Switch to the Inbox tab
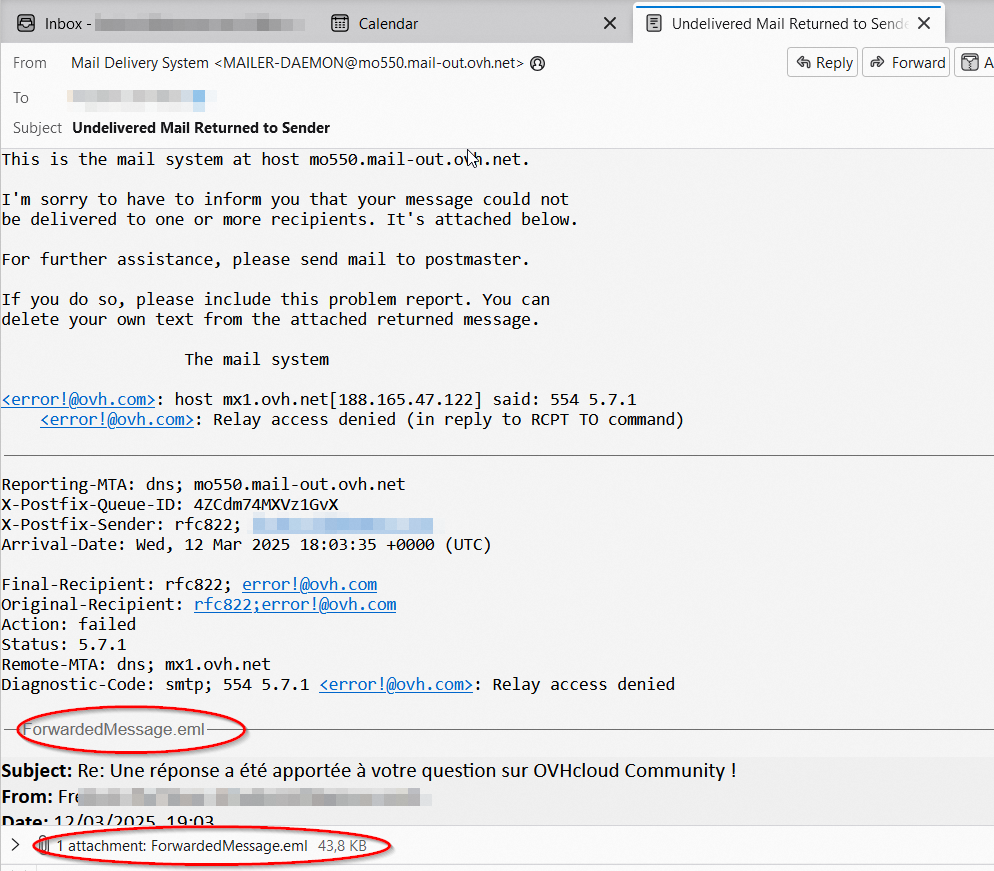This screenshot has height=871, width=994. (150, 23)
